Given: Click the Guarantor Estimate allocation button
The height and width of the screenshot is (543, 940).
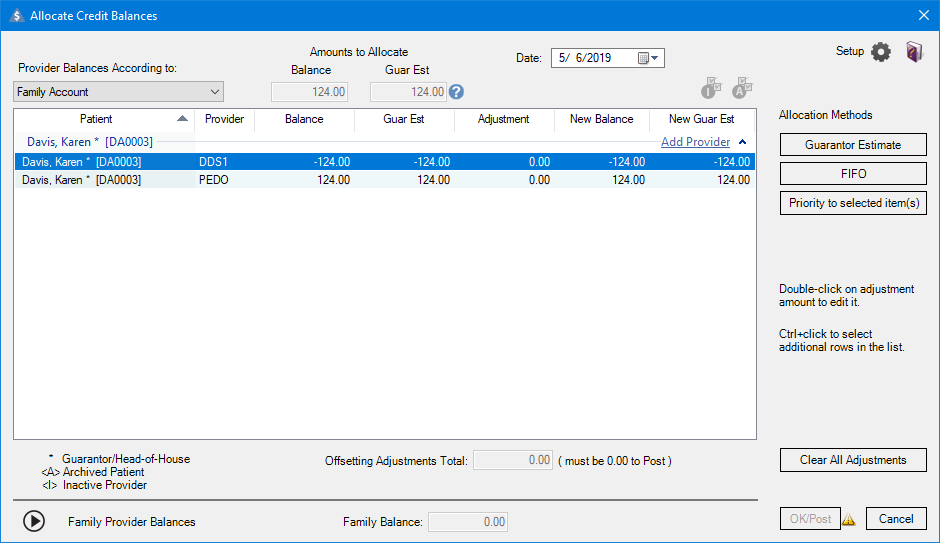Looking at the screenshot, I should pos(853,145).
